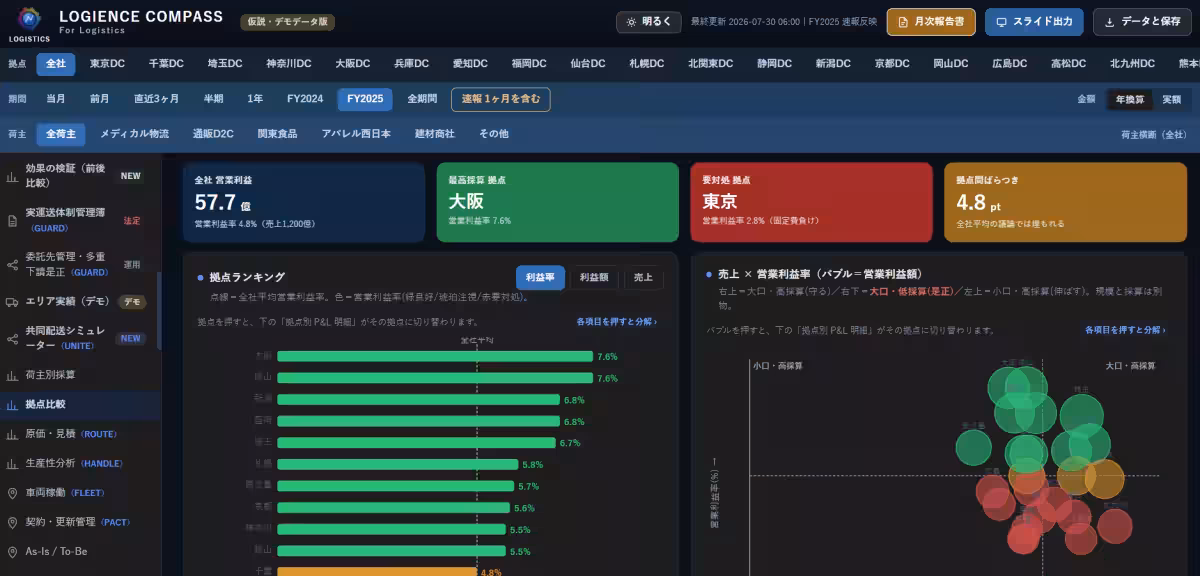
Task: Select the 全社 site tab
Action: click(56, 63)
